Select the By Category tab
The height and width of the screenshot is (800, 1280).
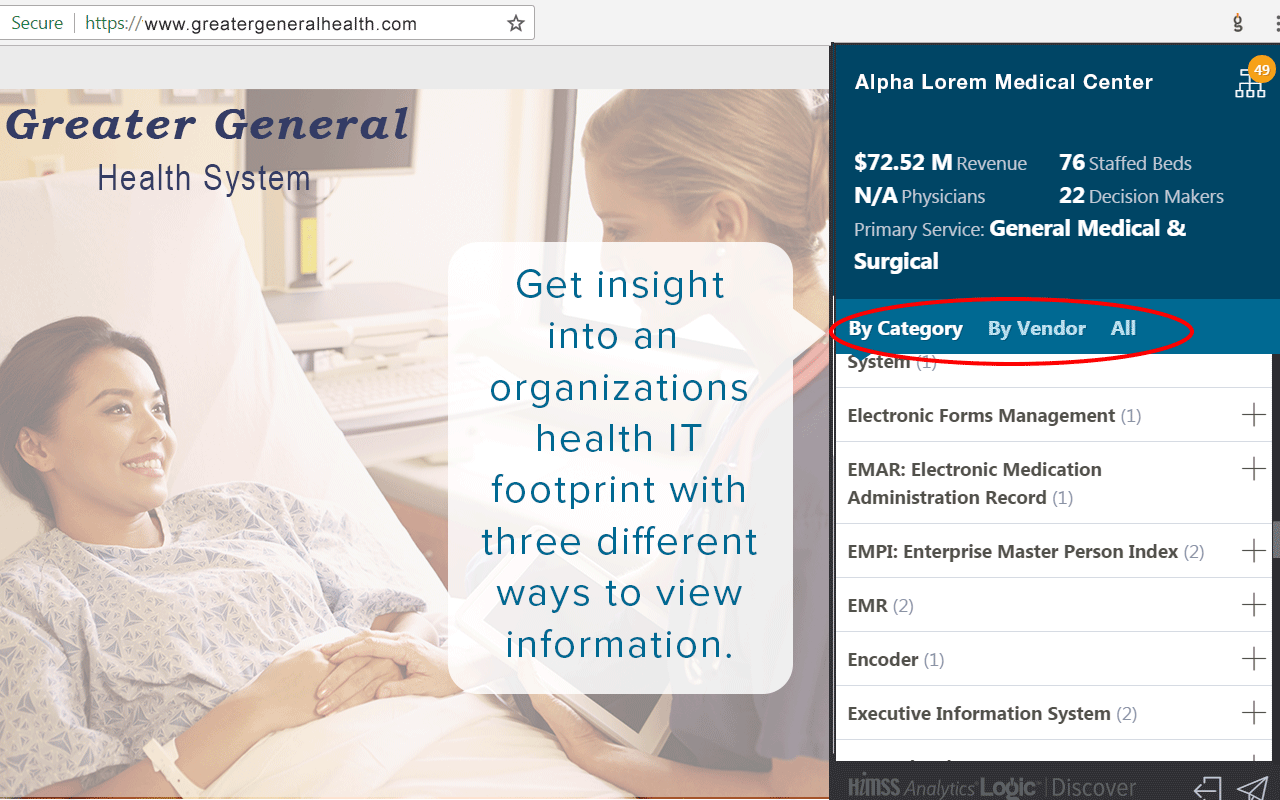click(x=904, y=328)
